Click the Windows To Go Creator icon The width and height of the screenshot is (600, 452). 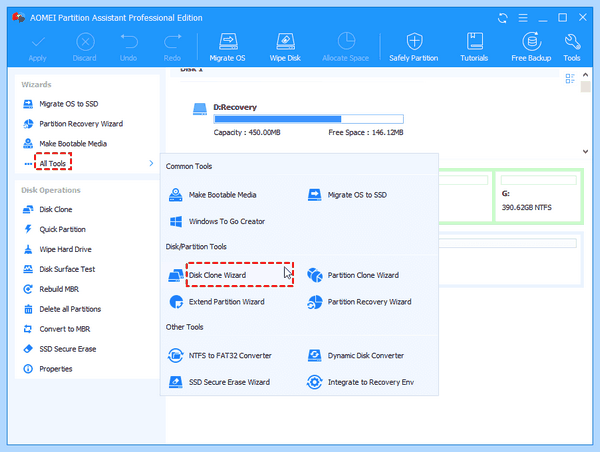pos(176,222)
